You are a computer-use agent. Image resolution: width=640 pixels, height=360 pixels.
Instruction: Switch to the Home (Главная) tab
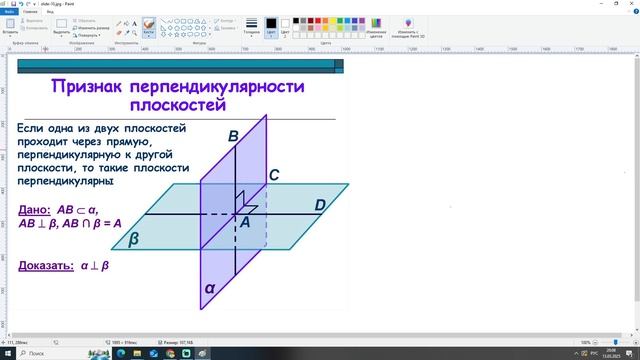point(30,11)
